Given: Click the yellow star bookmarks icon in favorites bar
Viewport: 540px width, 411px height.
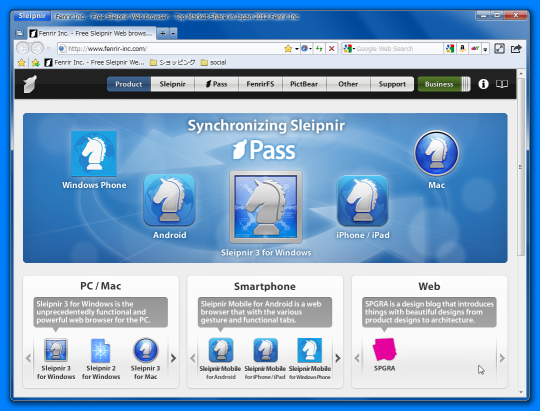Looking at the screenshot, I should click(21, 62).
